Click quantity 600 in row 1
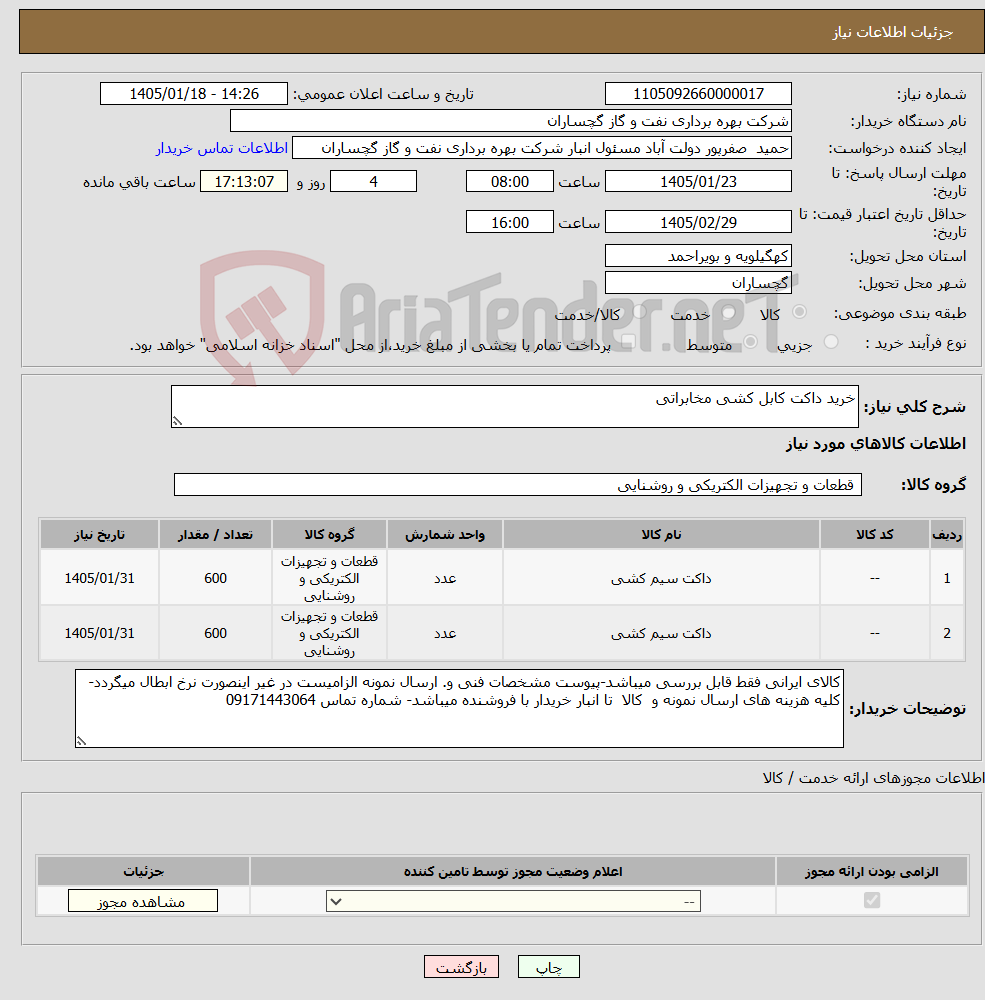 [x=216, y=578]
